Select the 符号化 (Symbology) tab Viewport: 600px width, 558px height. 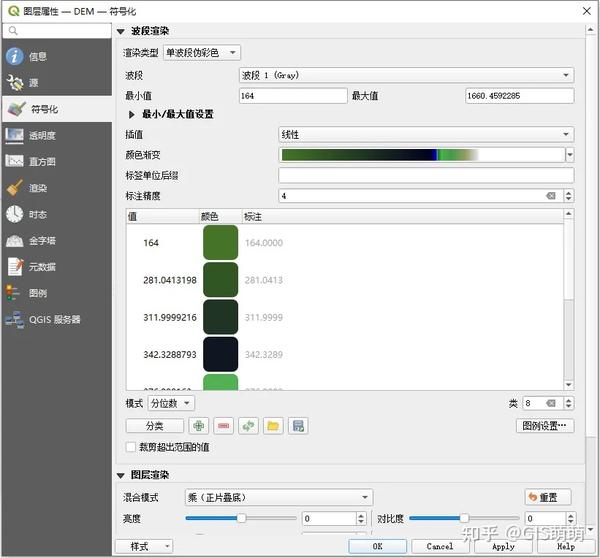57,109
